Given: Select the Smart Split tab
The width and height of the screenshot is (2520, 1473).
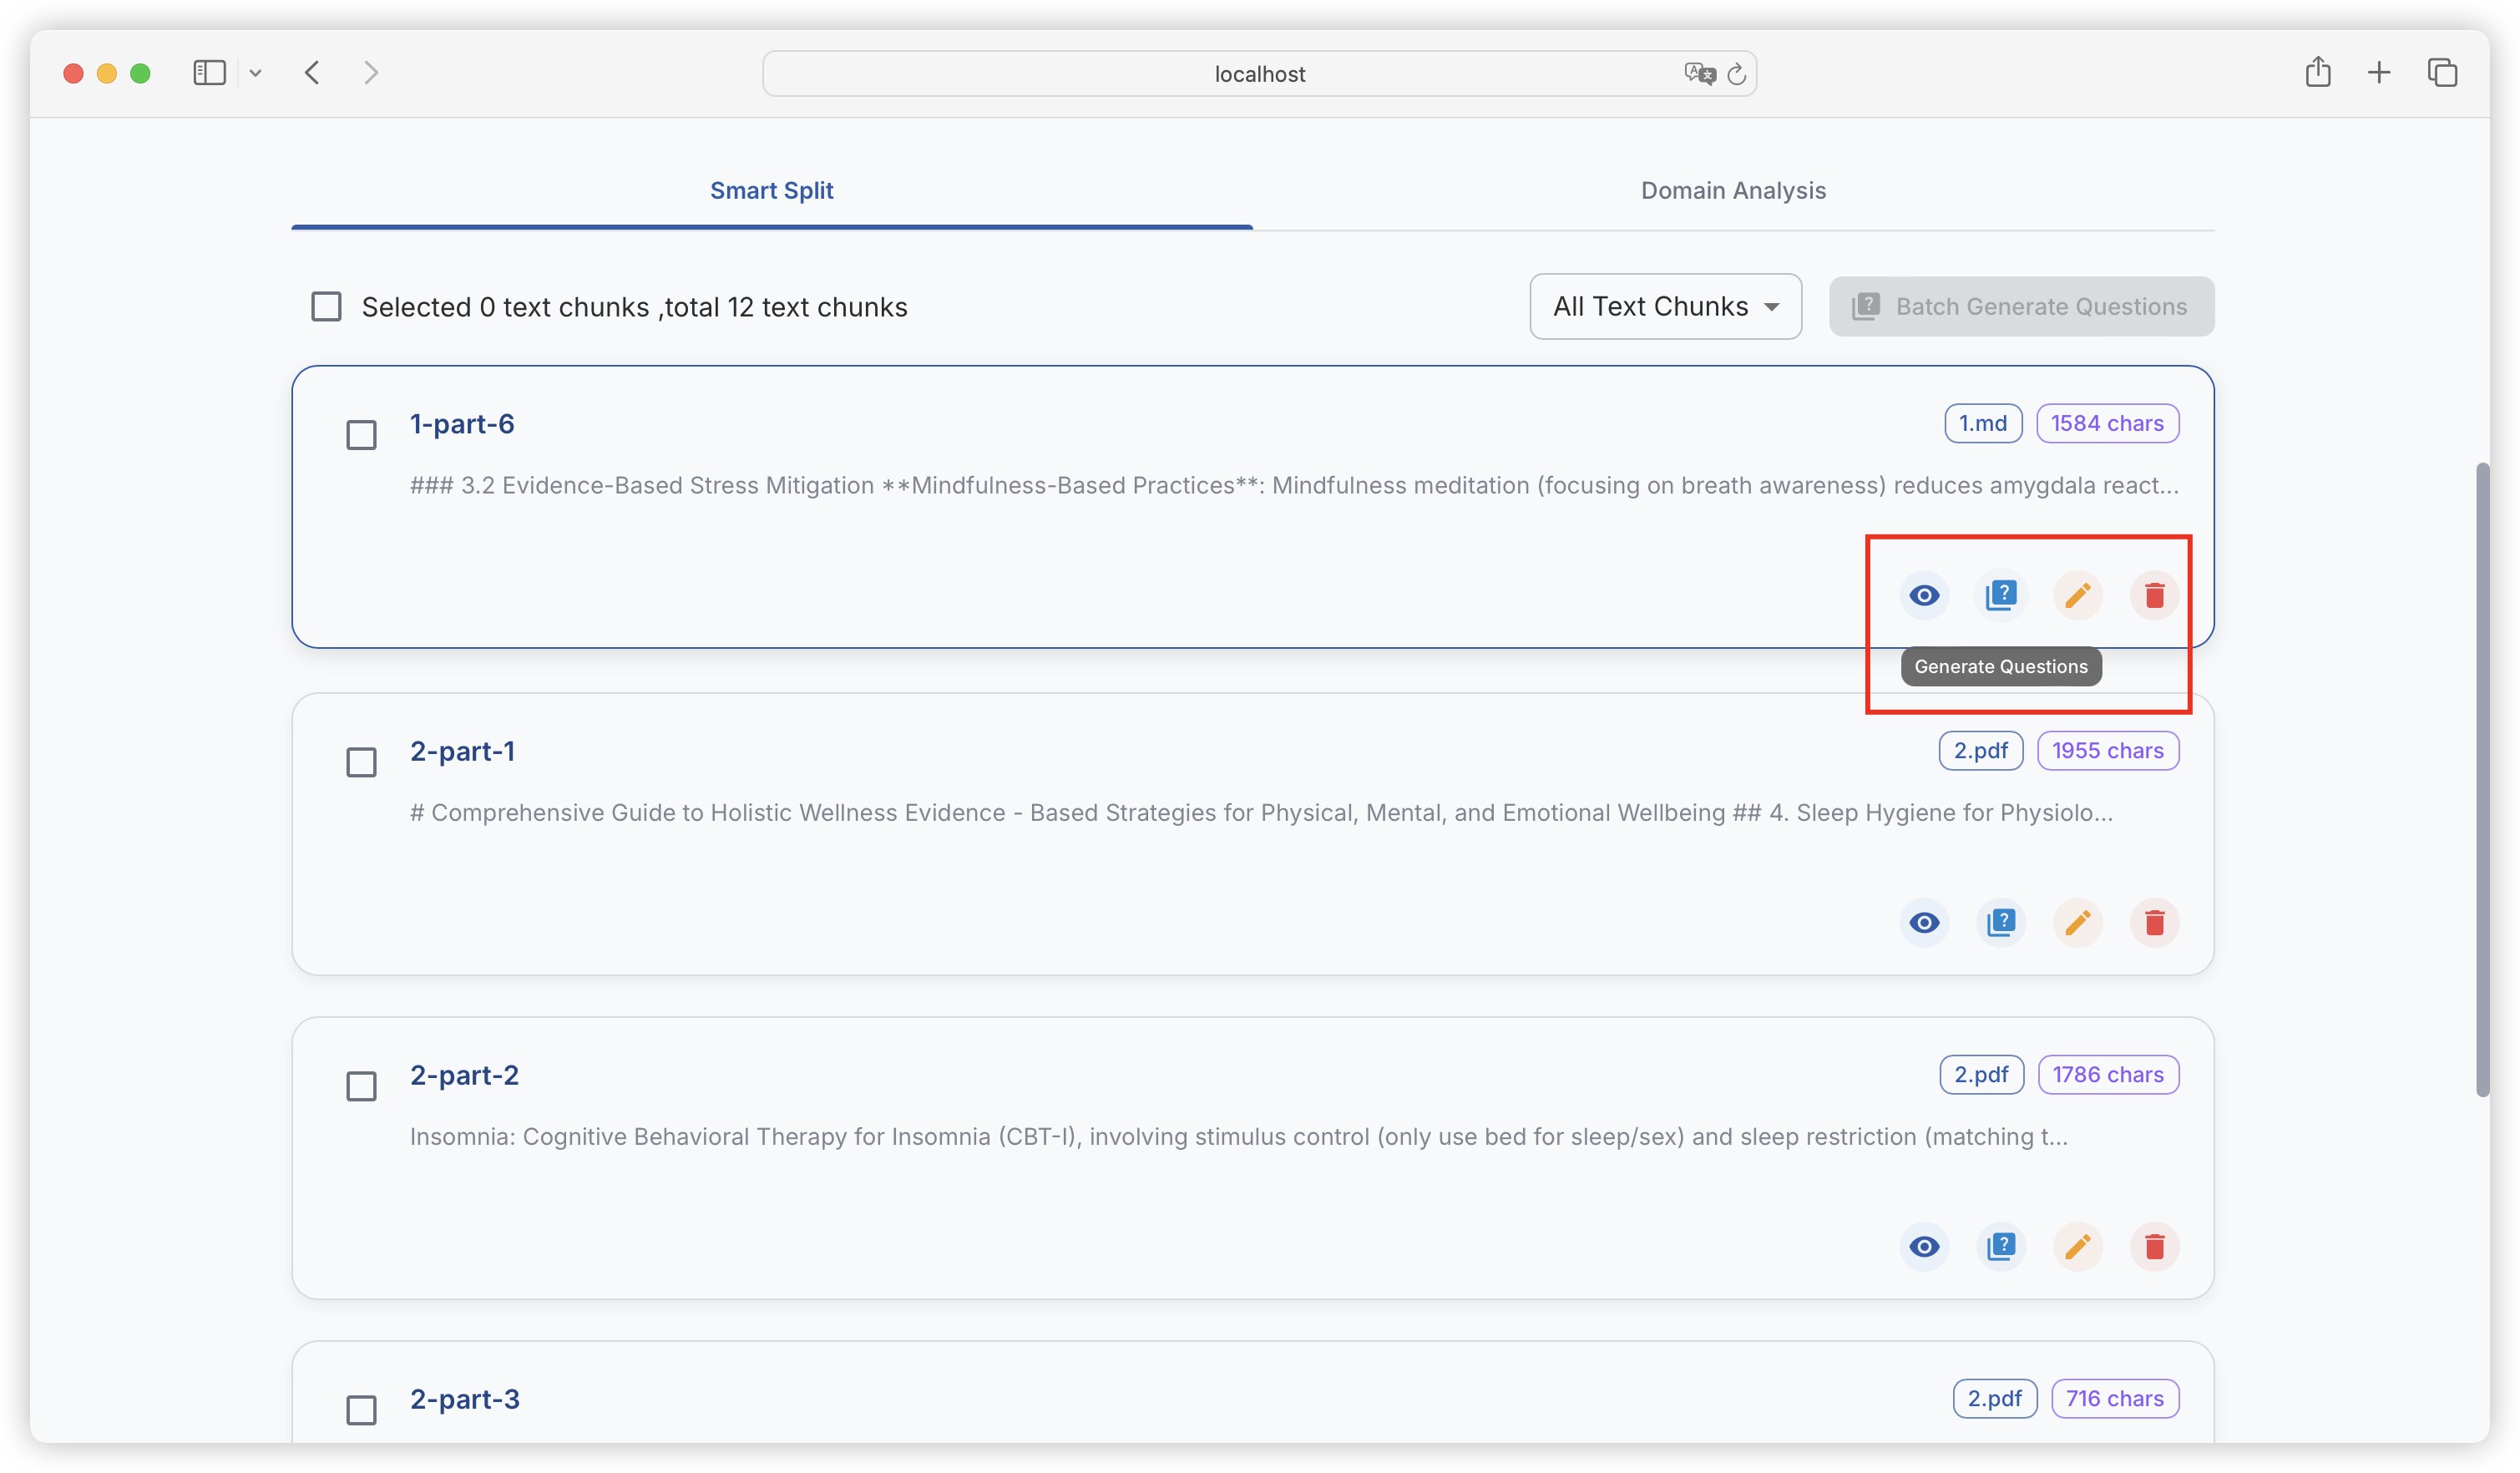Looking at the screenshot, I should (x=771, y=190).
